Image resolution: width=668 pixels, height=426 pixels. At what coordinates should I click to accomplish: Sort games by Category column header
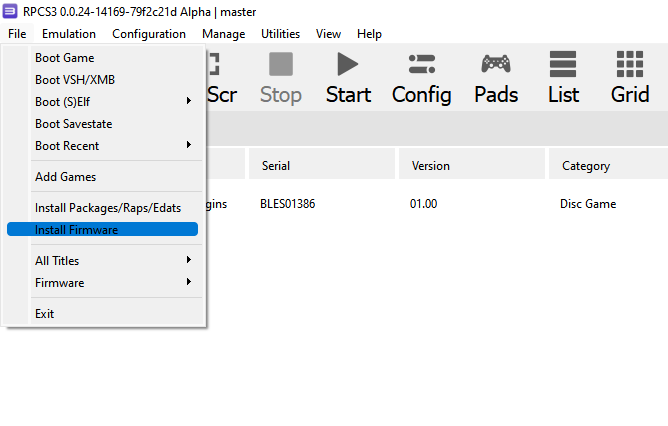point(585,166)
